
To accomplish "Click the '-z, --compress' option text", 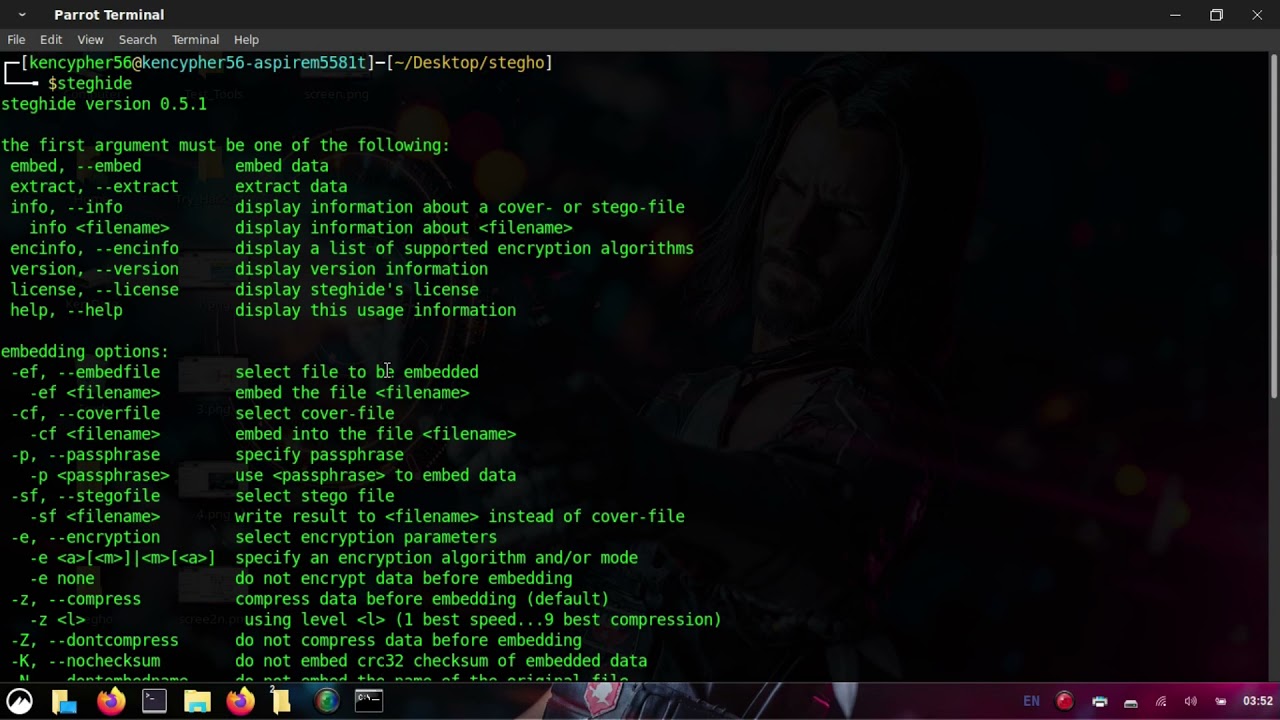I will coord(76,599).
